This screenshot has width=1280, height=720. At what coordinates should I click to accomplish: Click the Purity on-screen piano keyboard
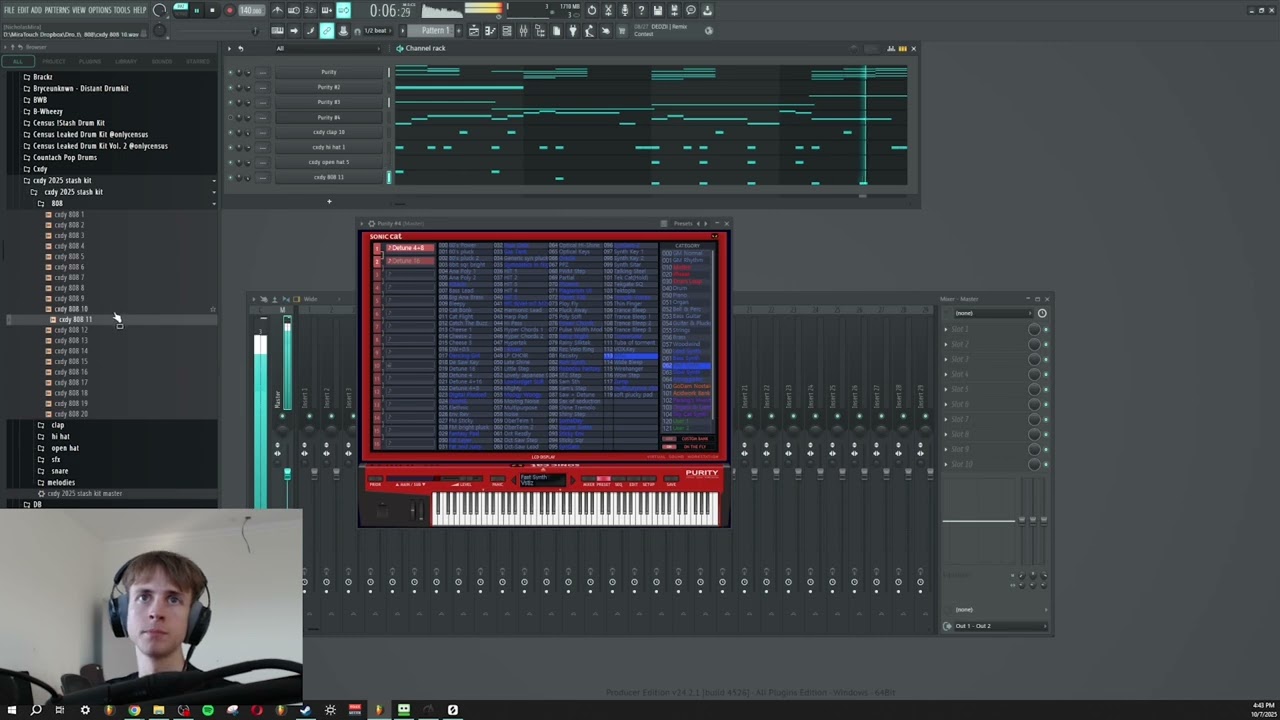(x=575, y=508)
